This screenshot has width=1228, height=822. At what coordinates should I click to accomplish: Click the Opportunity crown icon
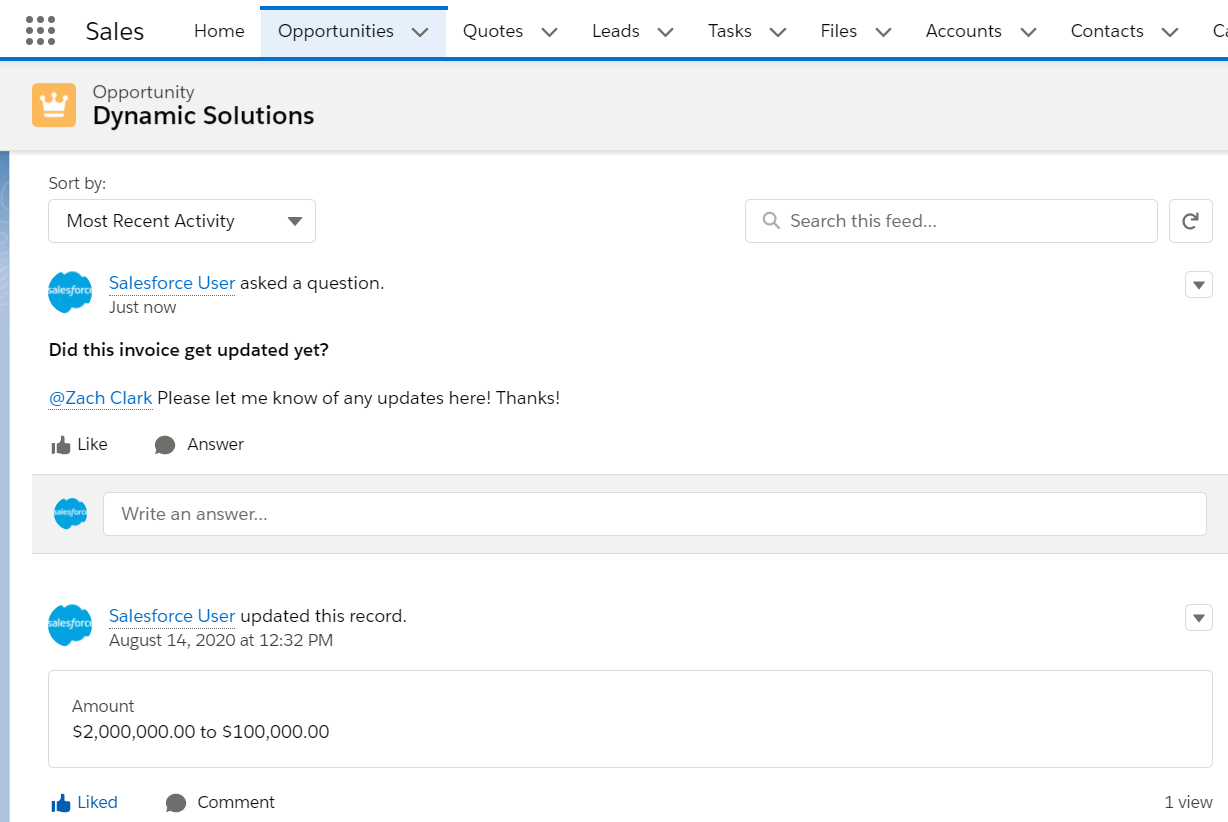tap(54, 105)
